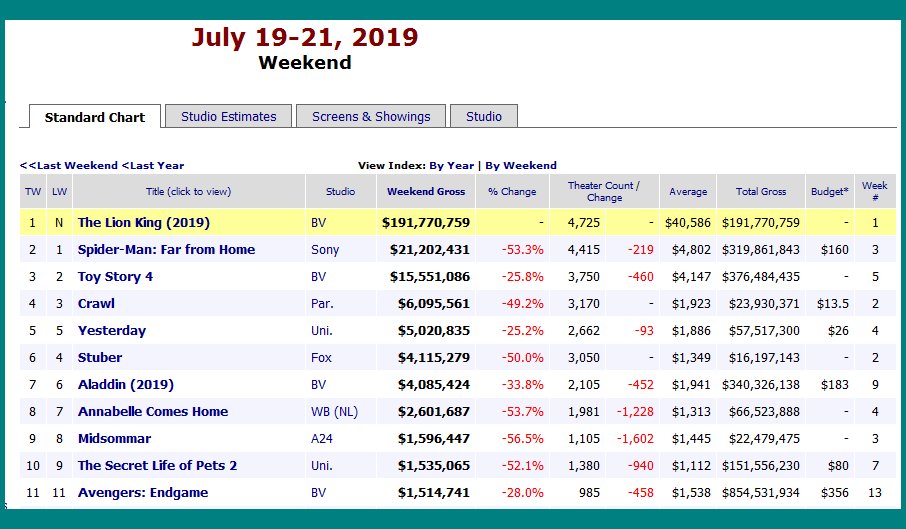The height and width of the screenshot is (529, 906).
Task: Click the Stuber title link
Action: [100, 357]
